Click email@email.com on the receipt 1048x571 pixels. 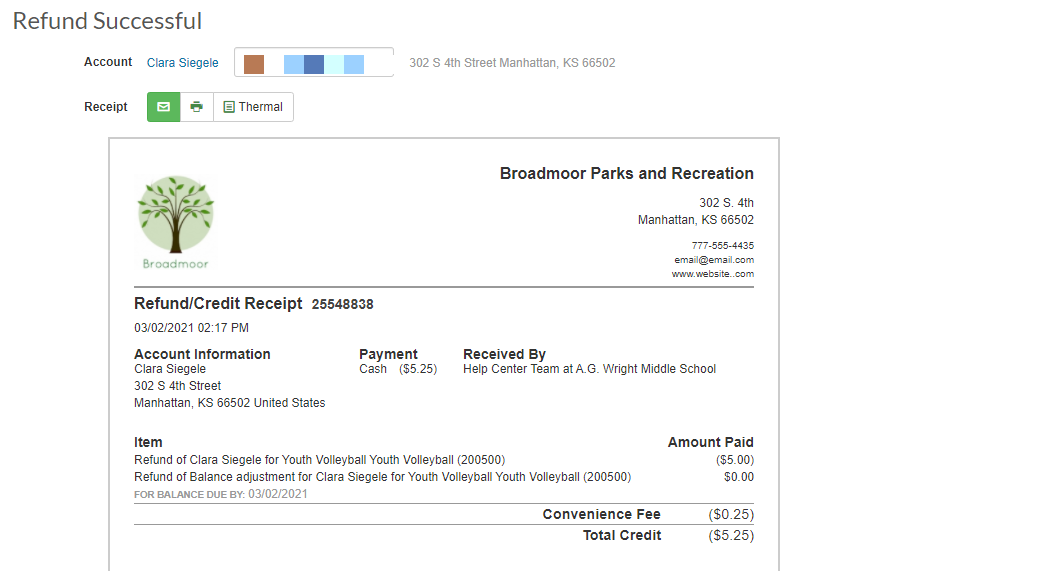[x=714, y=259]
